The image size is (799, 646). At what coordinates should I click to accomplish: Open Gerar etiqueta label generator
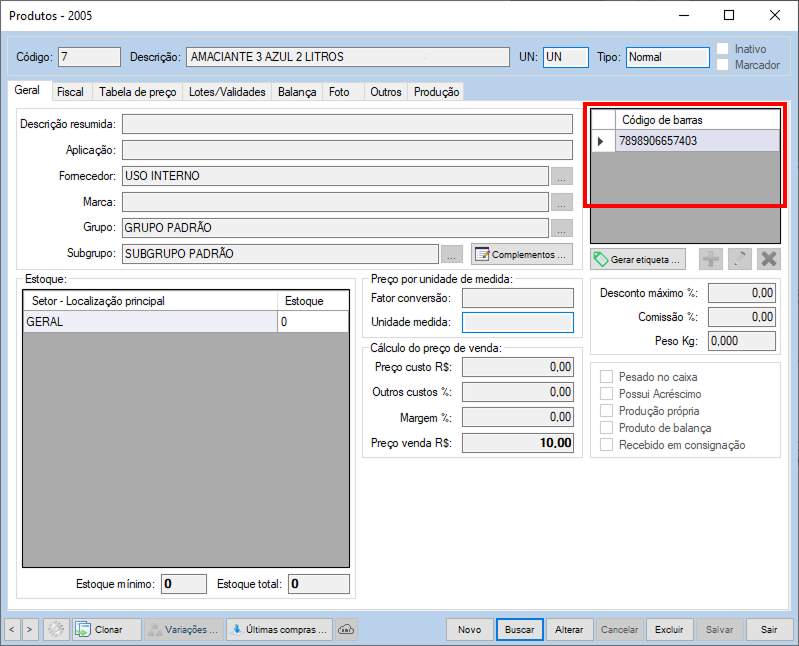coord(638,259)
